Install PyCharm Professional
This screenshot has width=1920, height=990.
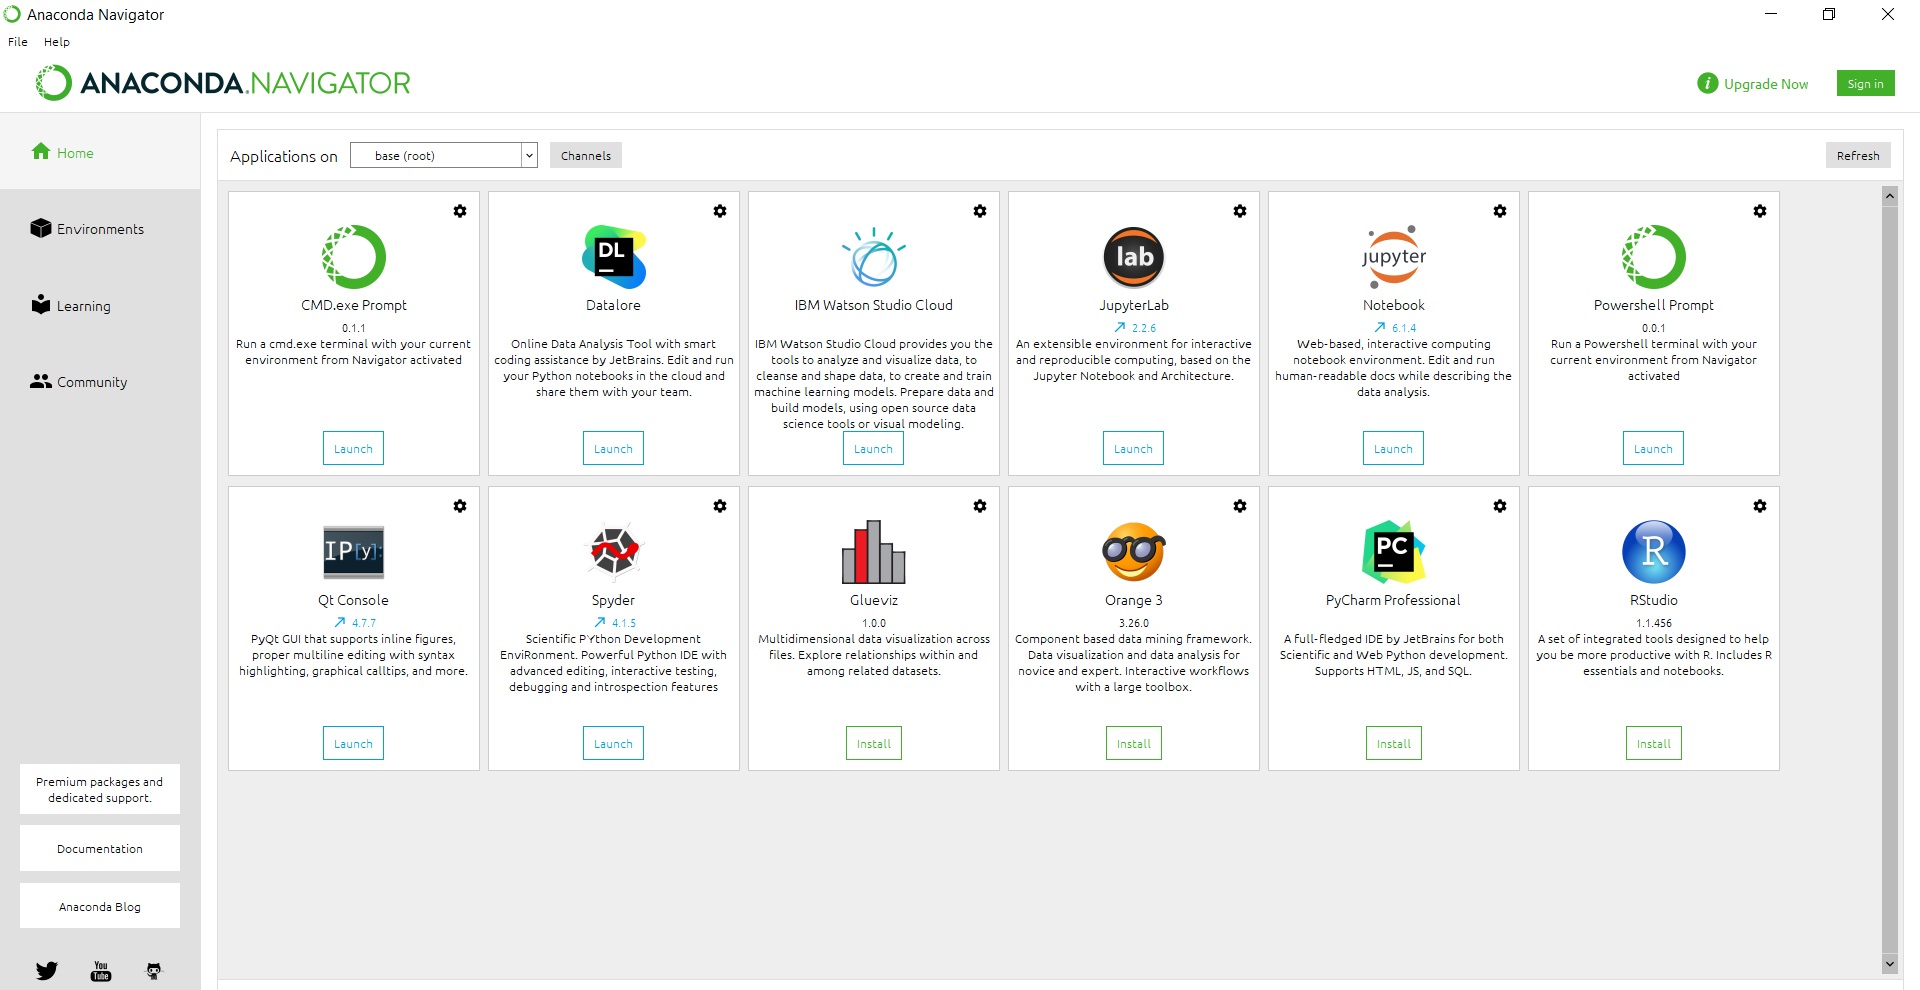[x=1394, y=743]
